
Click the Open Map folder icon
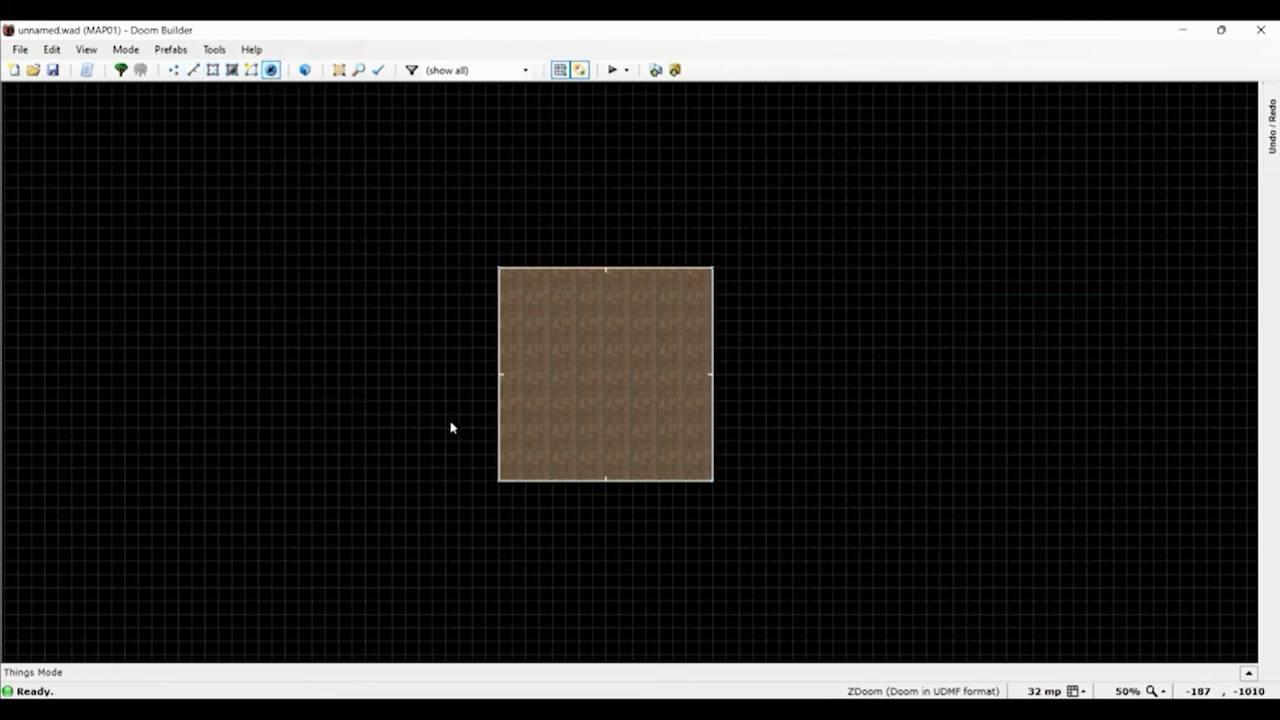(33, 70)
